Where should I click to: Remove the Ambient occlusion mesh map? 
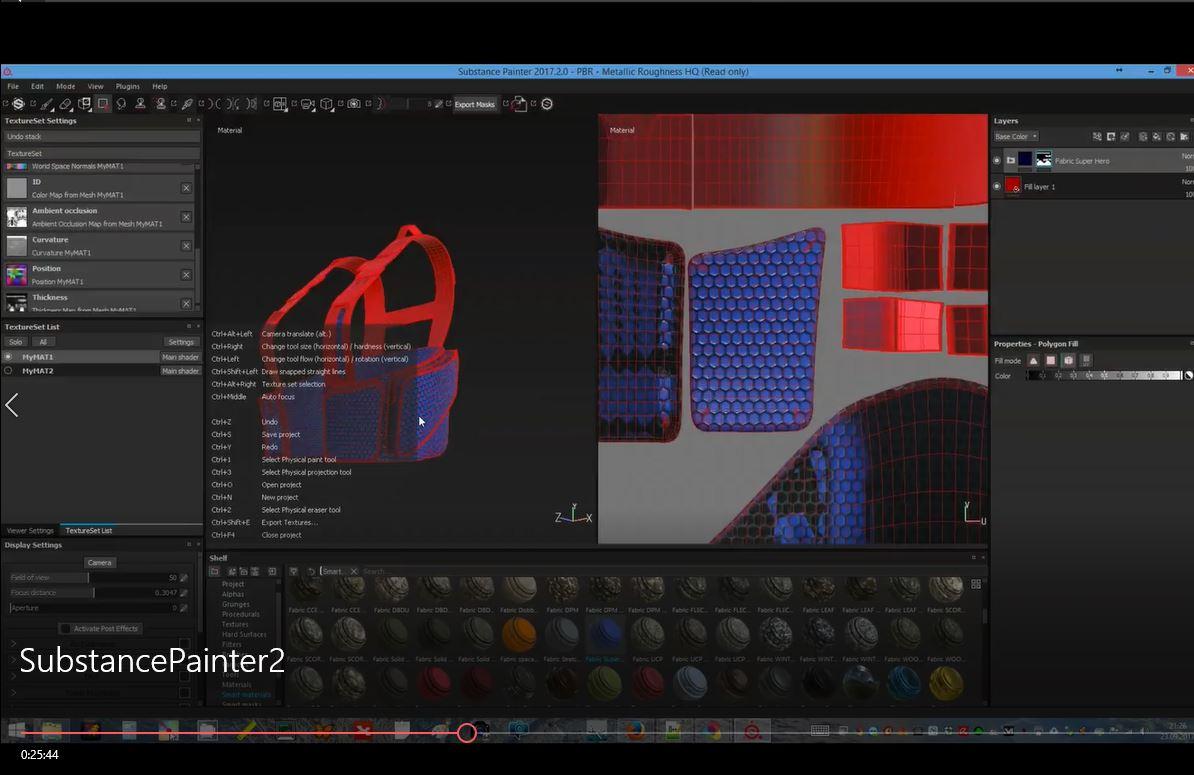pyautogui.click(x=186, y=217)
